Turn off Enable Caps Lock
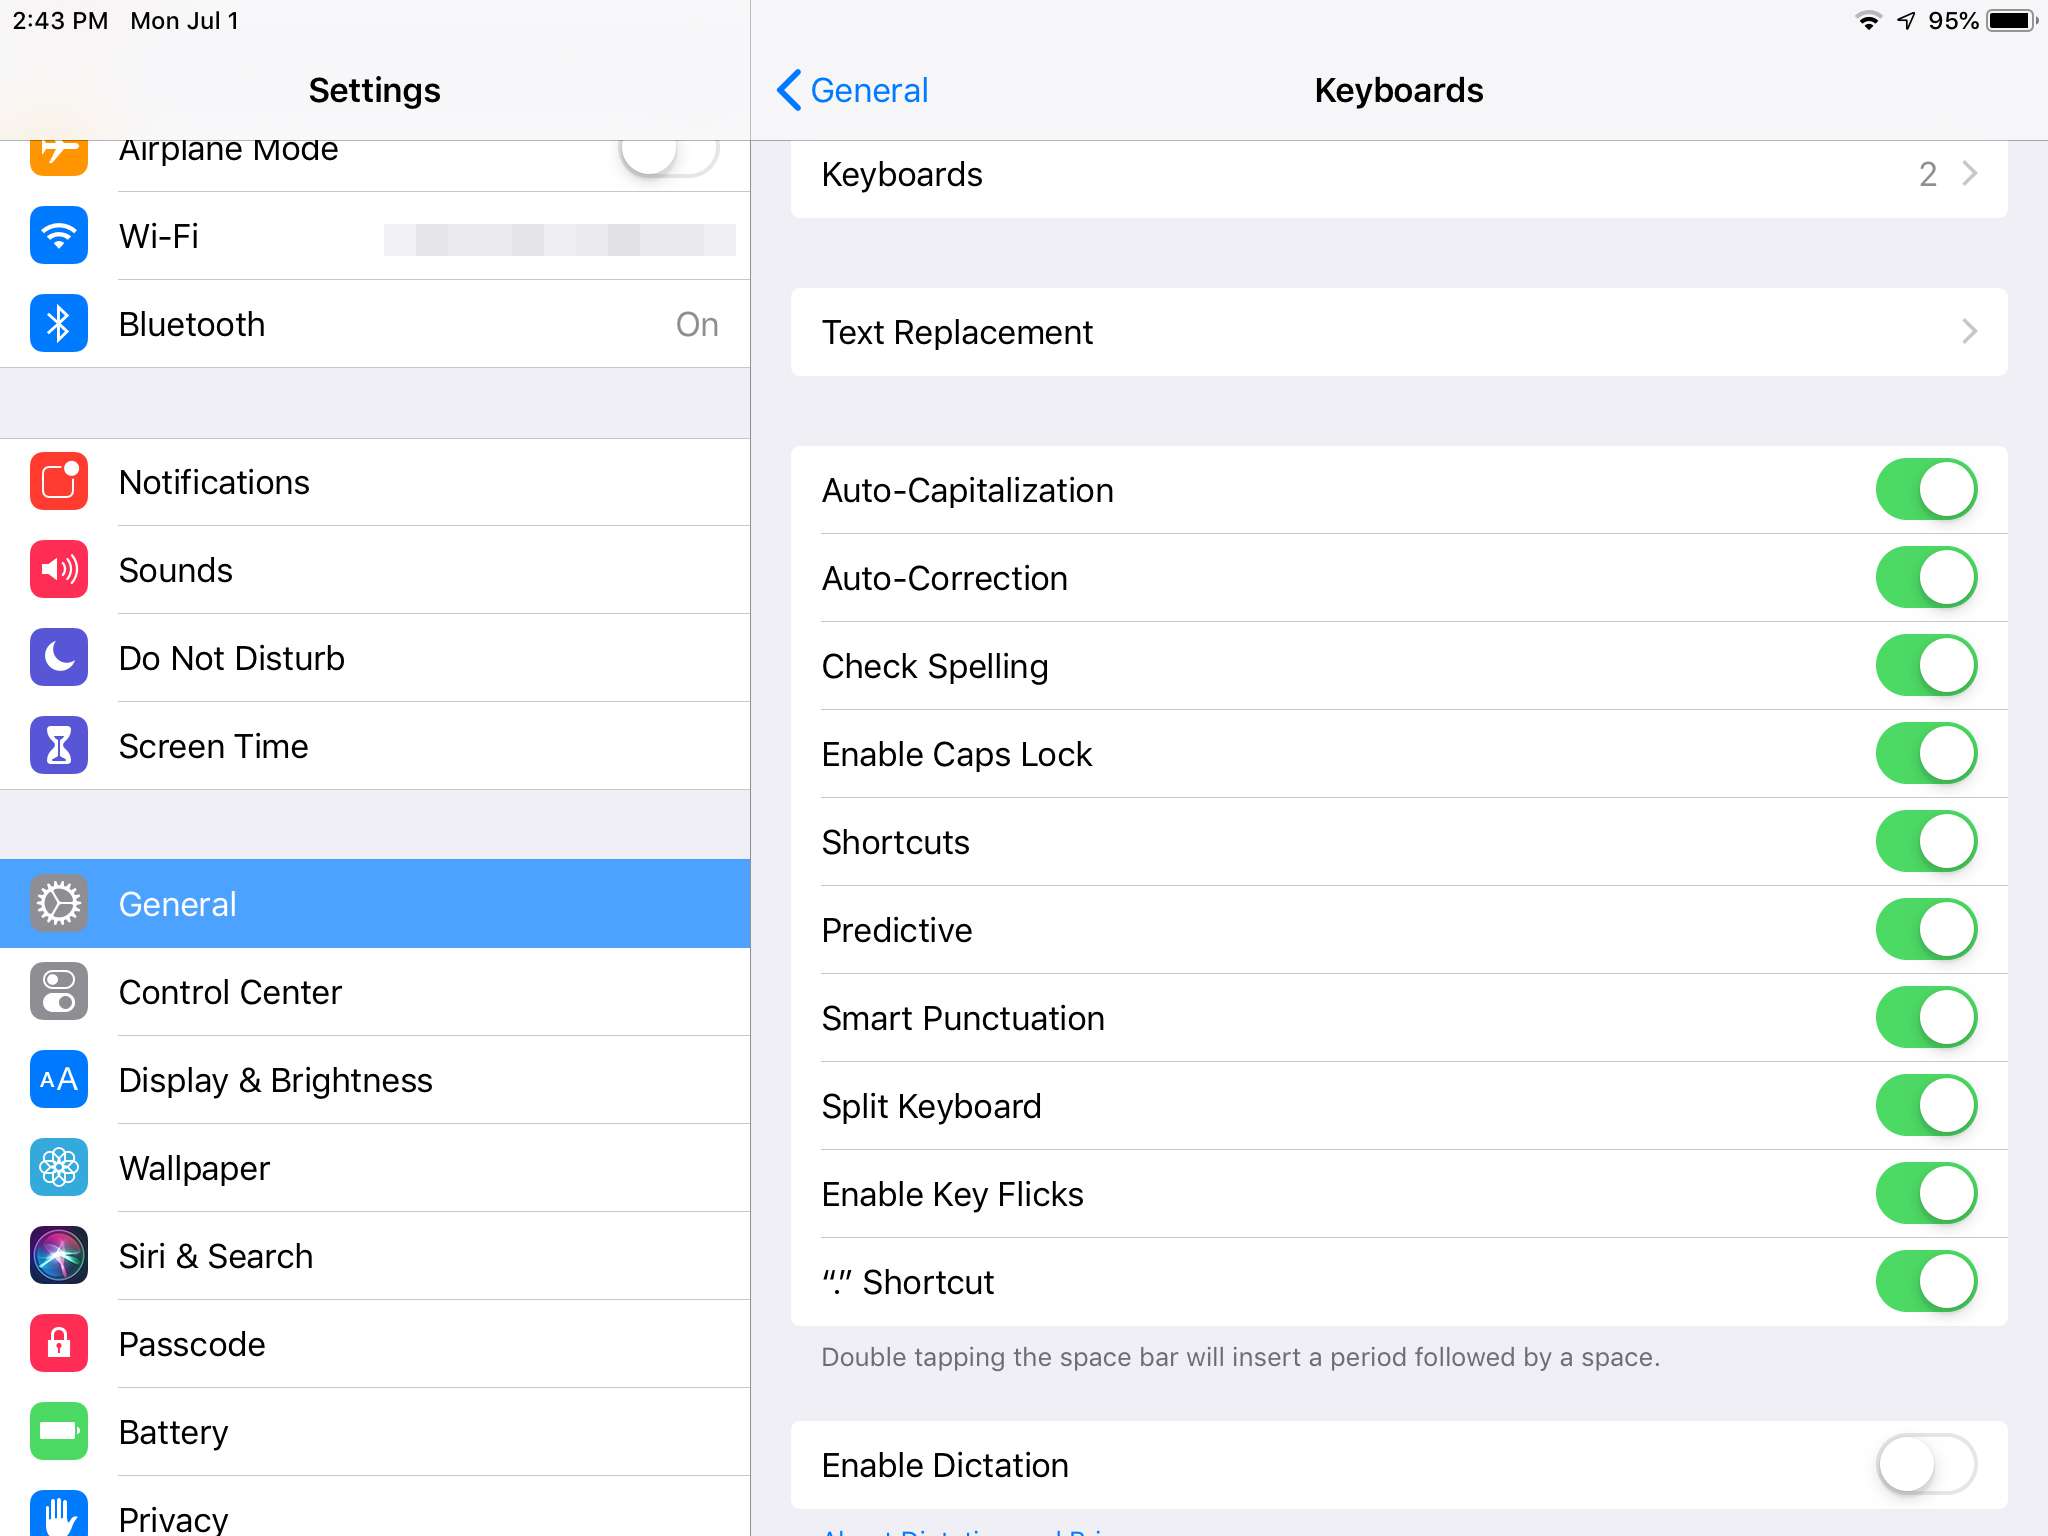The width and height of the screenshot is (2048, 1536). click(x=1926, y=754)
